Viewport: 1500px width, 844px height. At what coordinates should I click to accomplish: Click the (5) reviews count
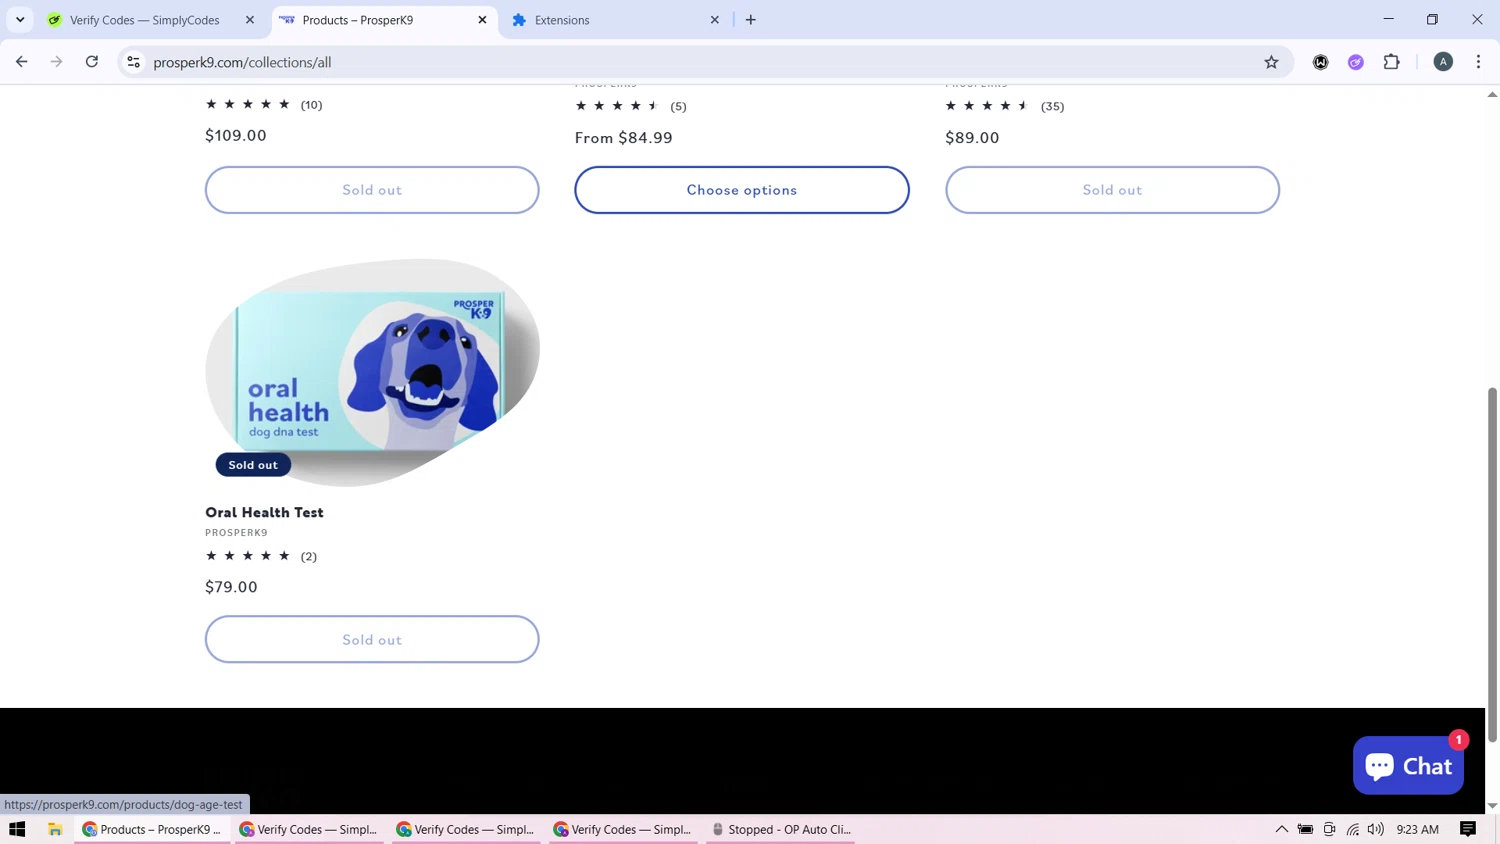click(x=678, y=106)
